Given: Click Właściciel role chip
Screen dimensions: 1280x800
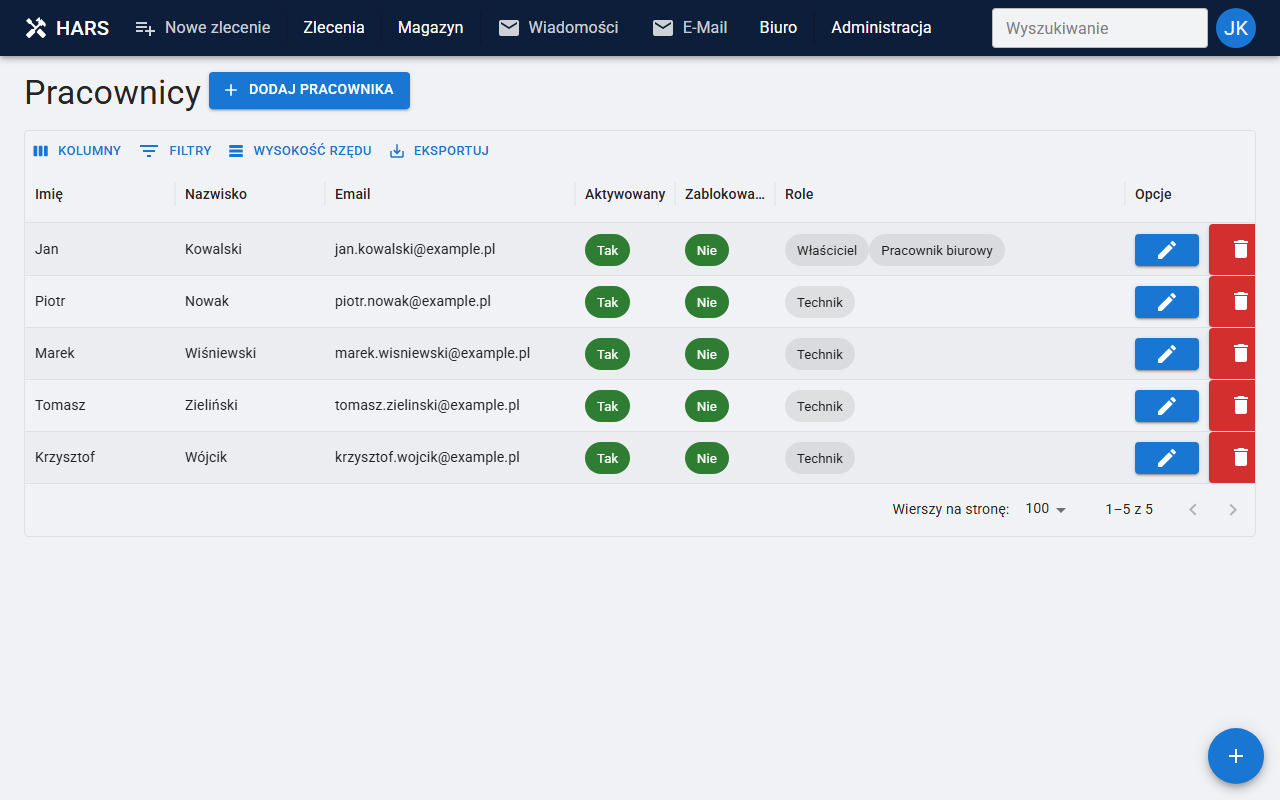Looking at the screenshot, I should [x=827, y=250].
